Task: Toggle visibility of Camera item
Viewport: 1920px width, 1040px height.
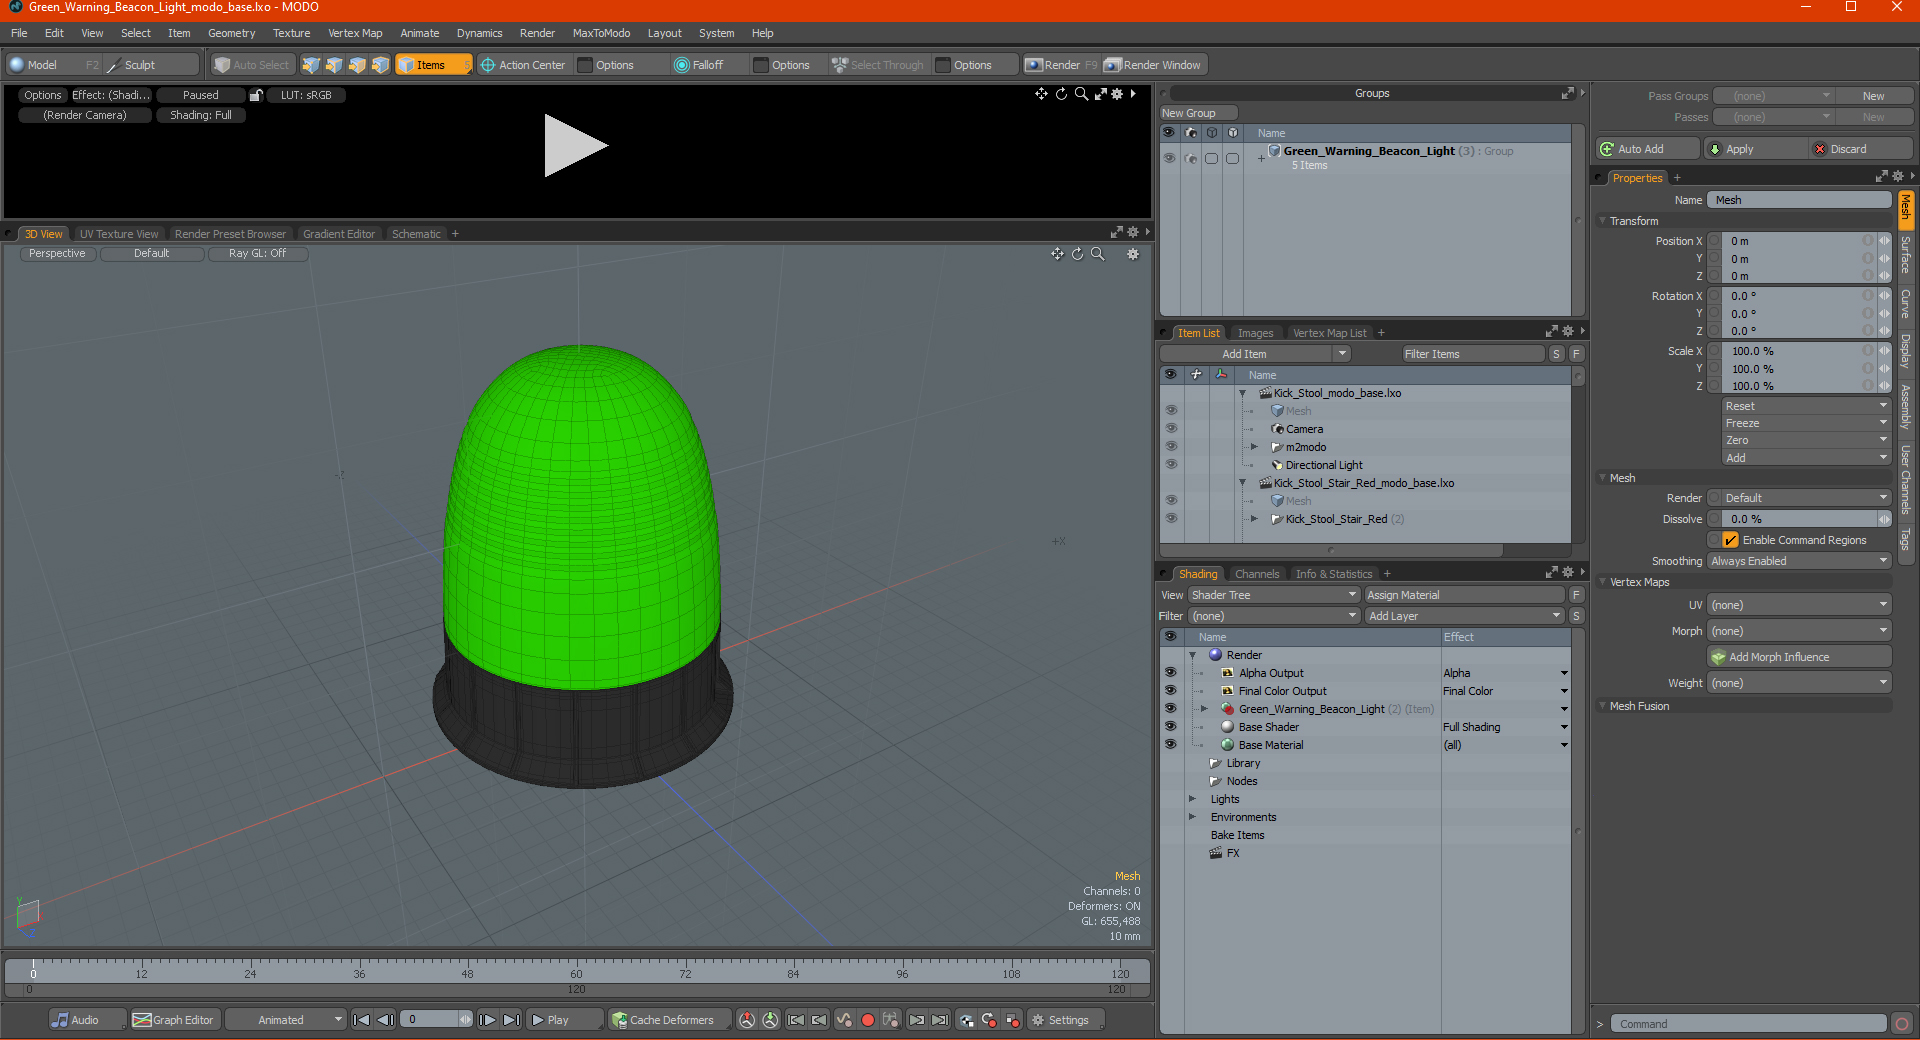Action: [x=1171, y=429]
